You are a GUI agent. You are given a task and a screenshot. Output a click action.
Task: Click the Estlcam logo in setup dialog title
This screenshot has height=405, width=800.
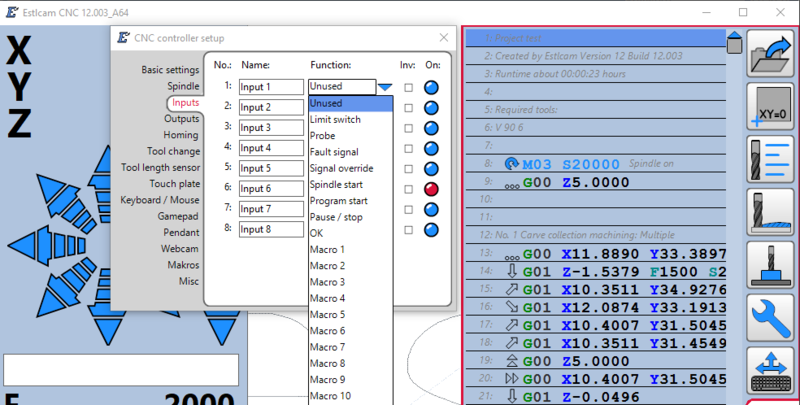point(123,38)
